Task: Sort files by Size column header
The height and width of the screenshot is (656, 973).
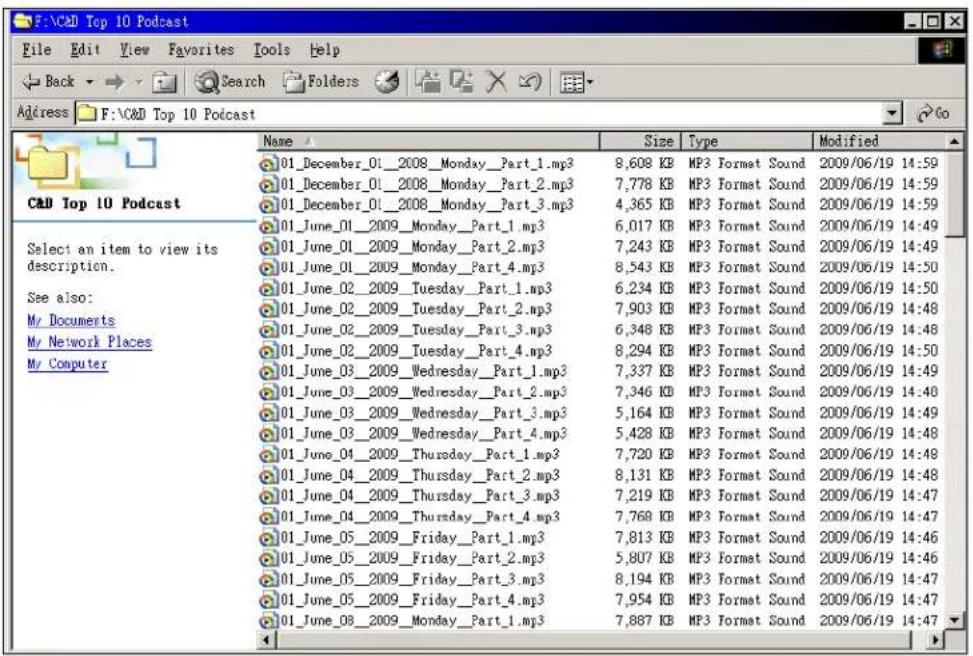Action: (x=640, y=142)
